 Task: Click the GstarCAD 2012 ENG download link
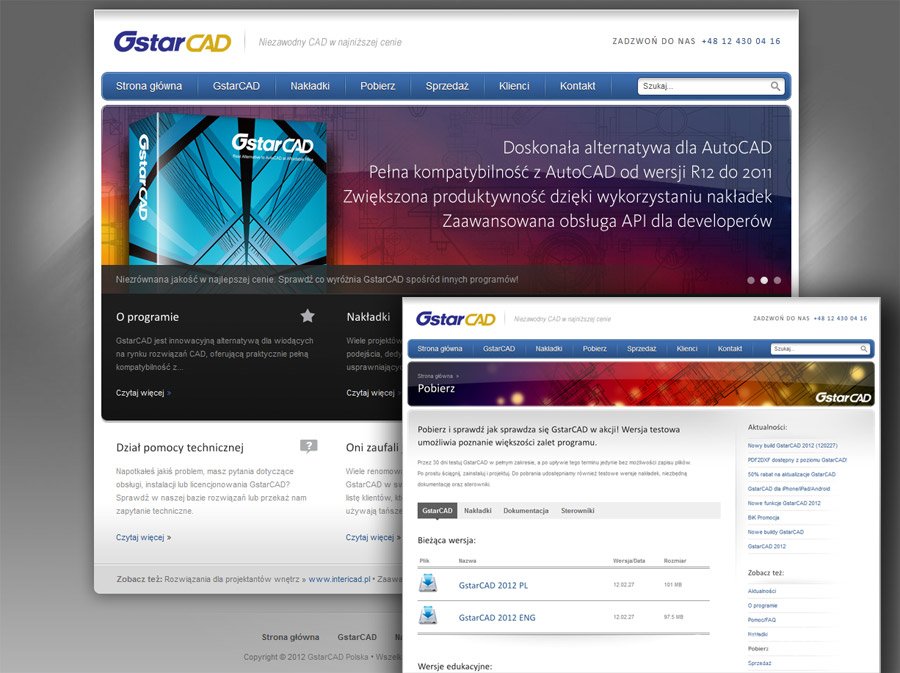coord(497,617)
